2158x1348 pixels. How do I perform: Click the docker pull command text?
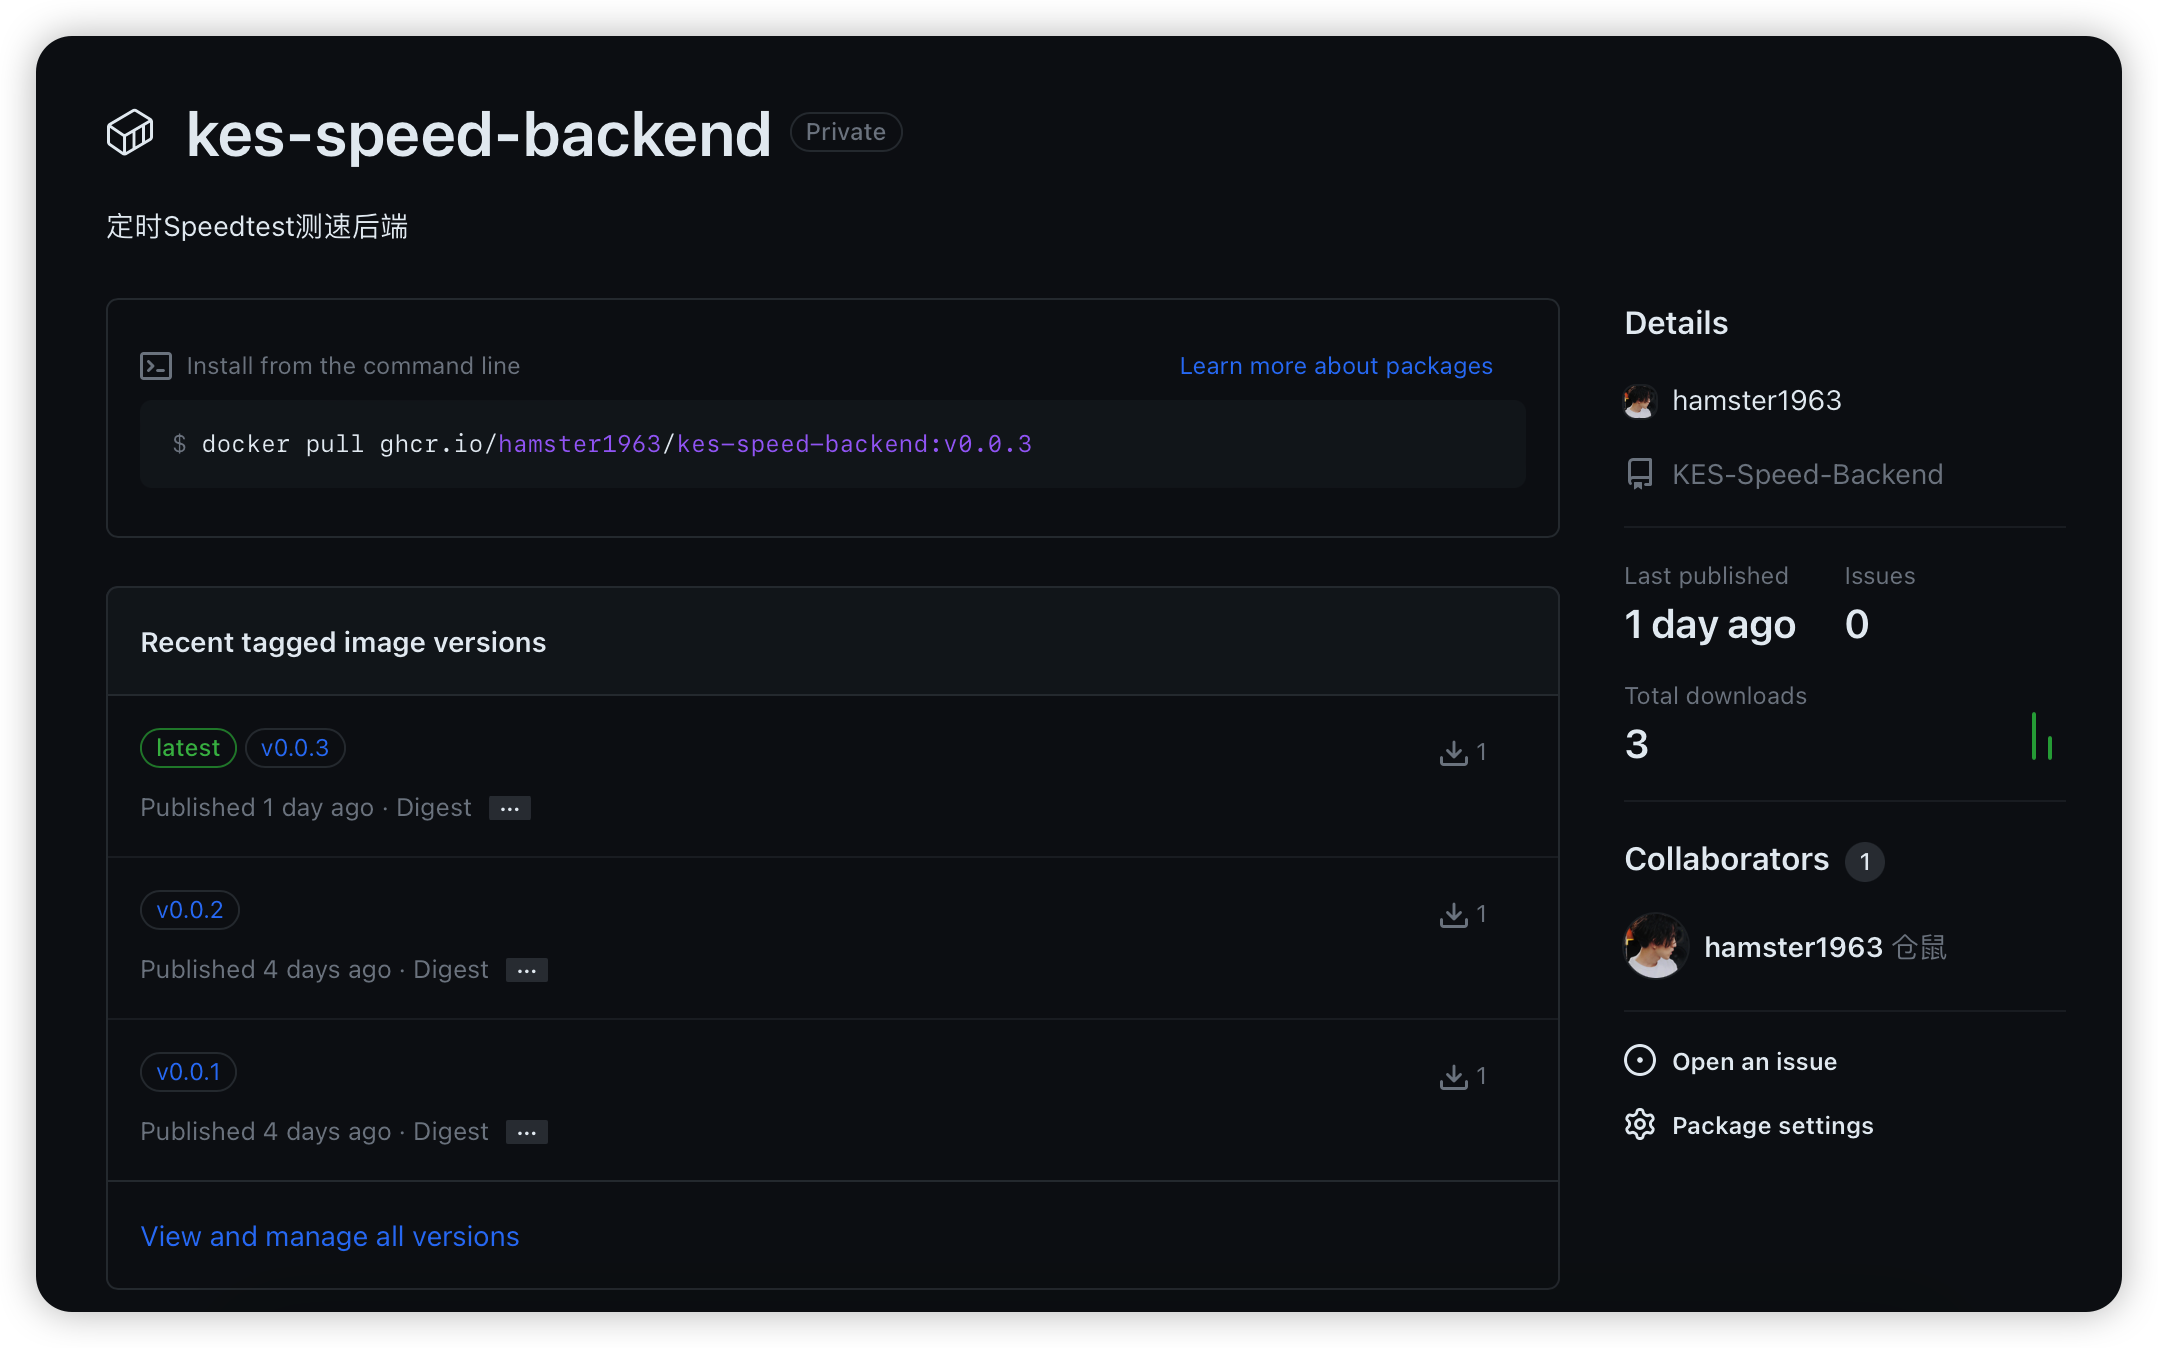coord(616,444)
